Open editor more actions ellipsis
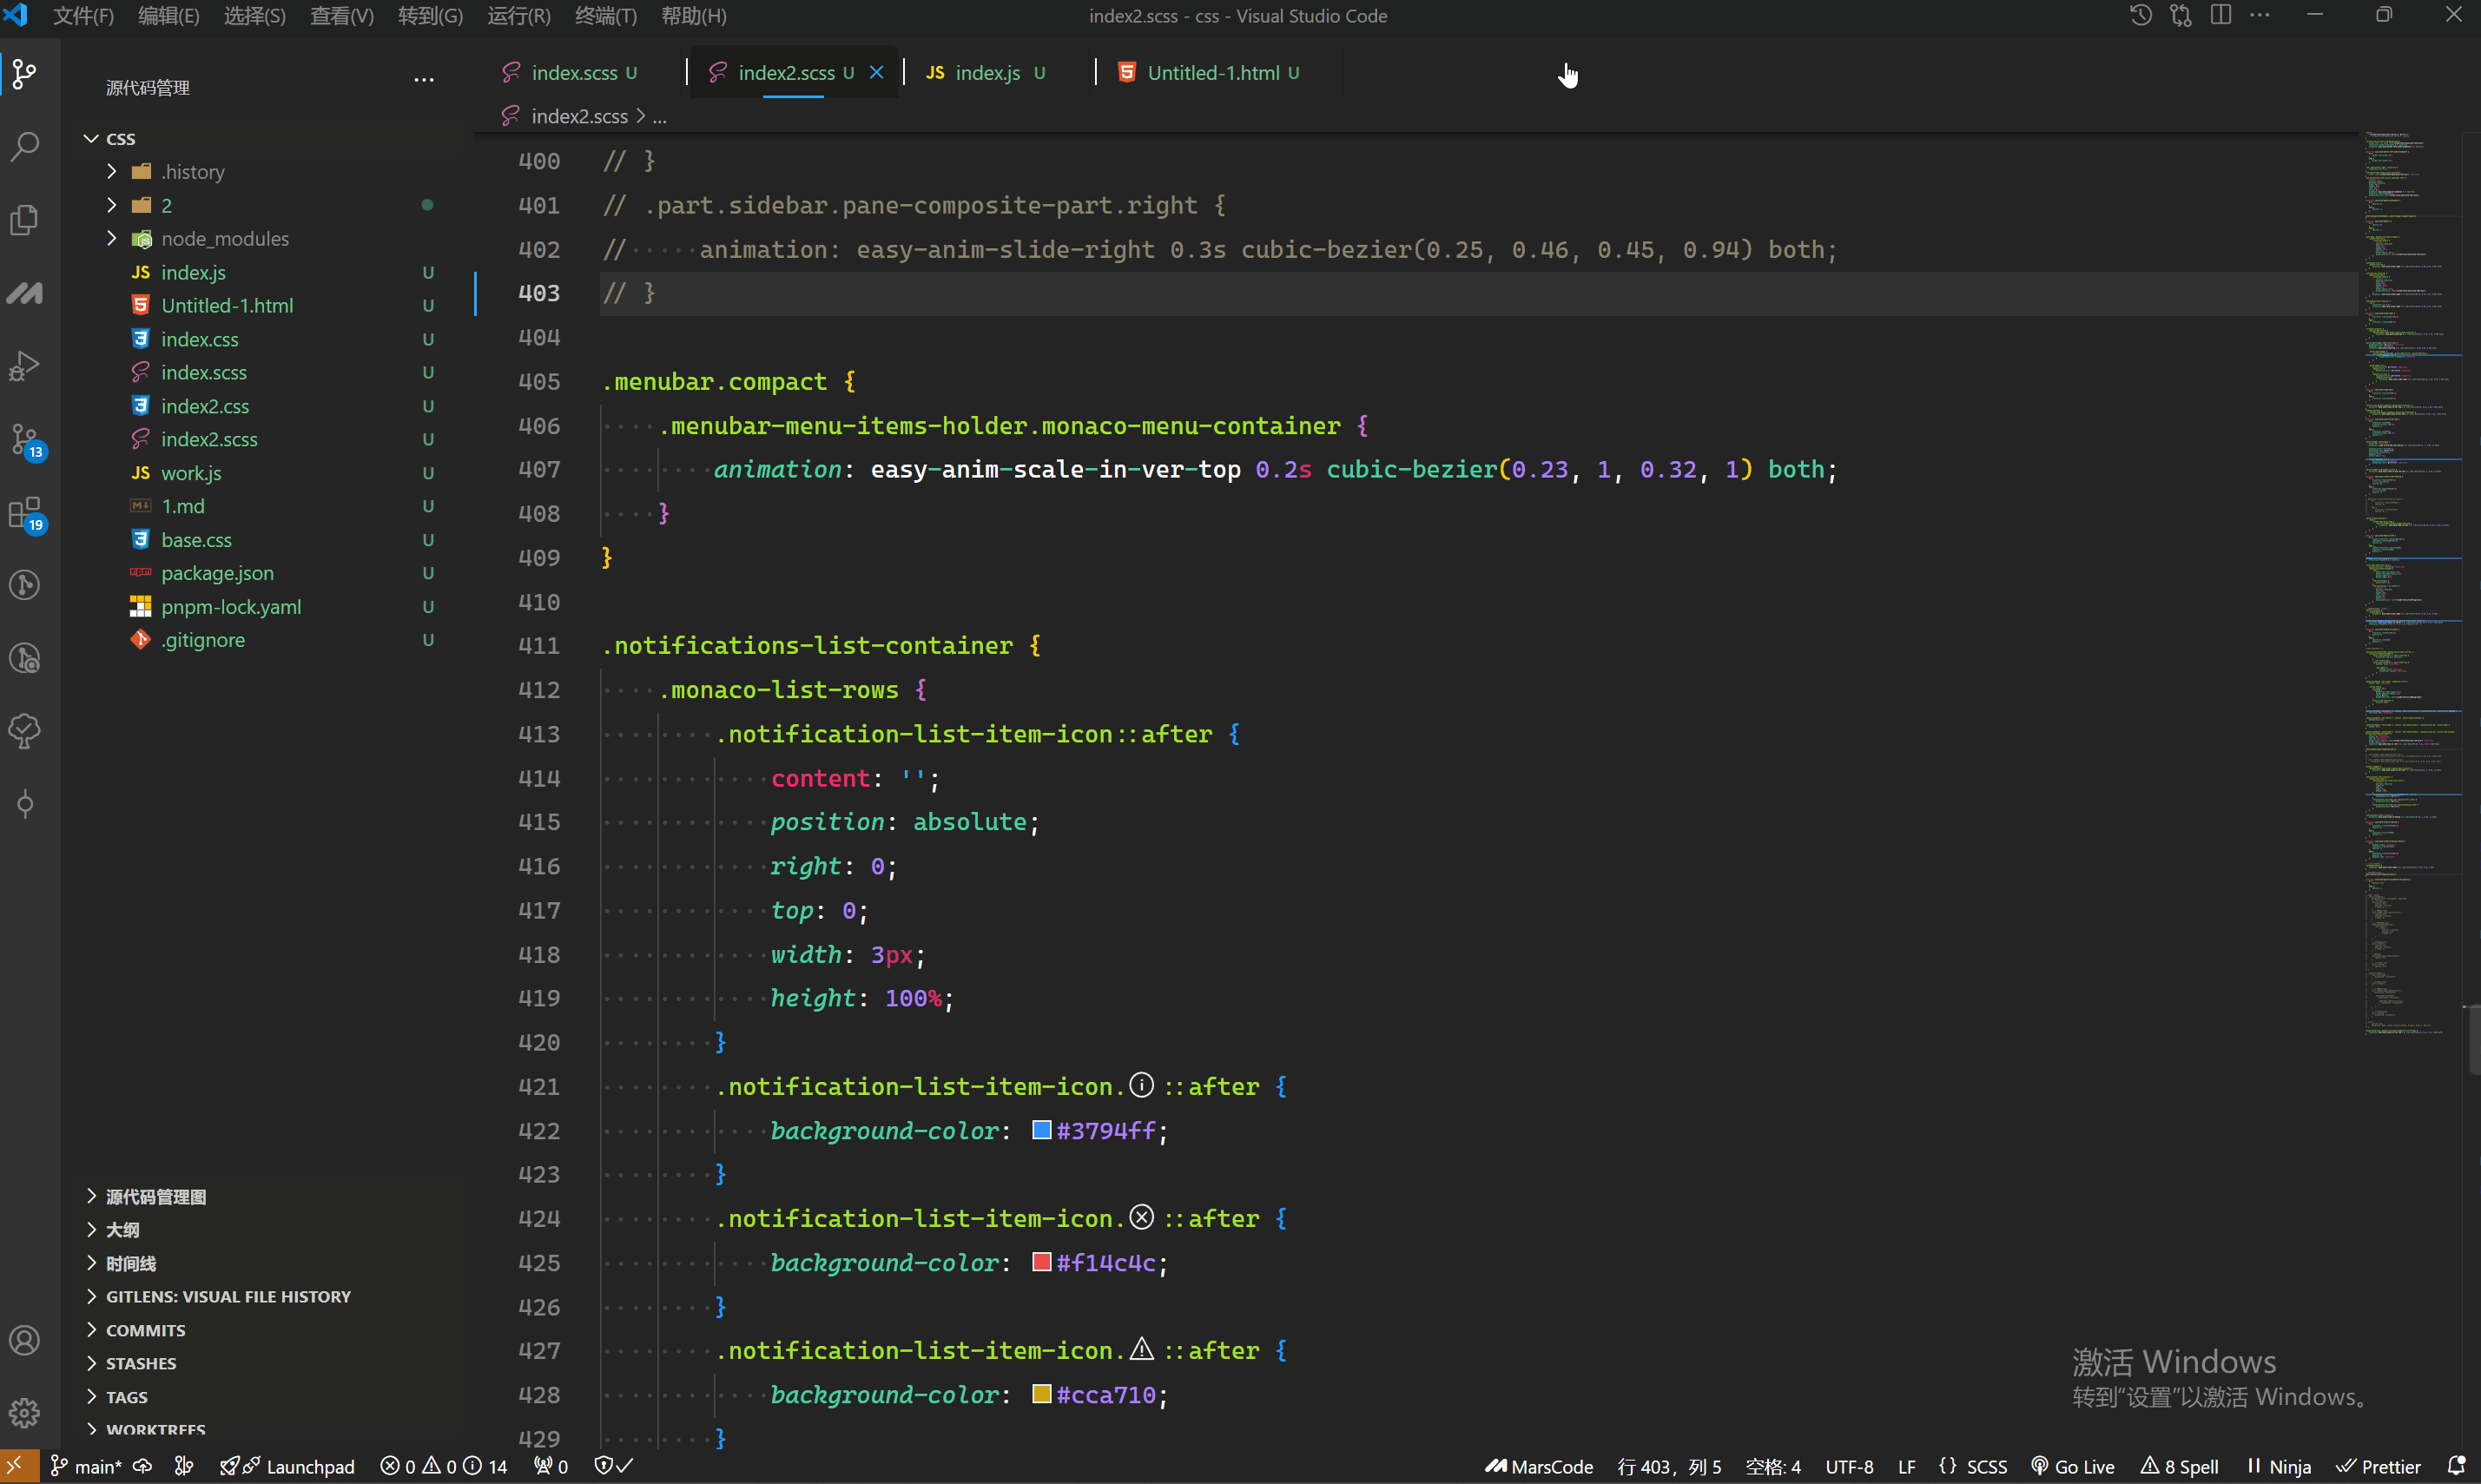Screen dimensions: 2481x1484 click(x=2260, y=16)
